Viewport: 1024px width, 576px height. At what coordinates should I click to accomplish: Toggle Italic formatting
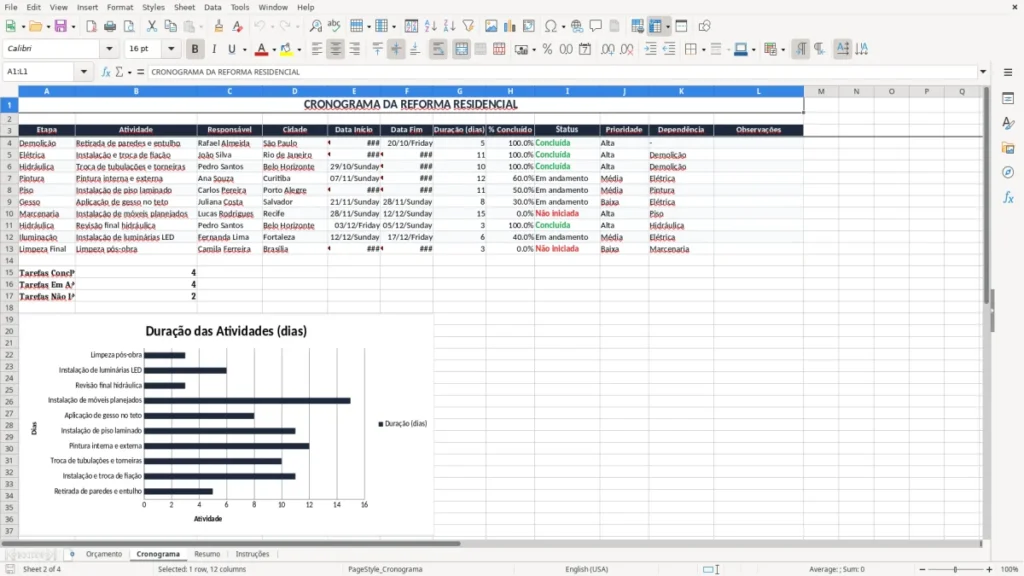pyautogui.click(x=214, y=49)
